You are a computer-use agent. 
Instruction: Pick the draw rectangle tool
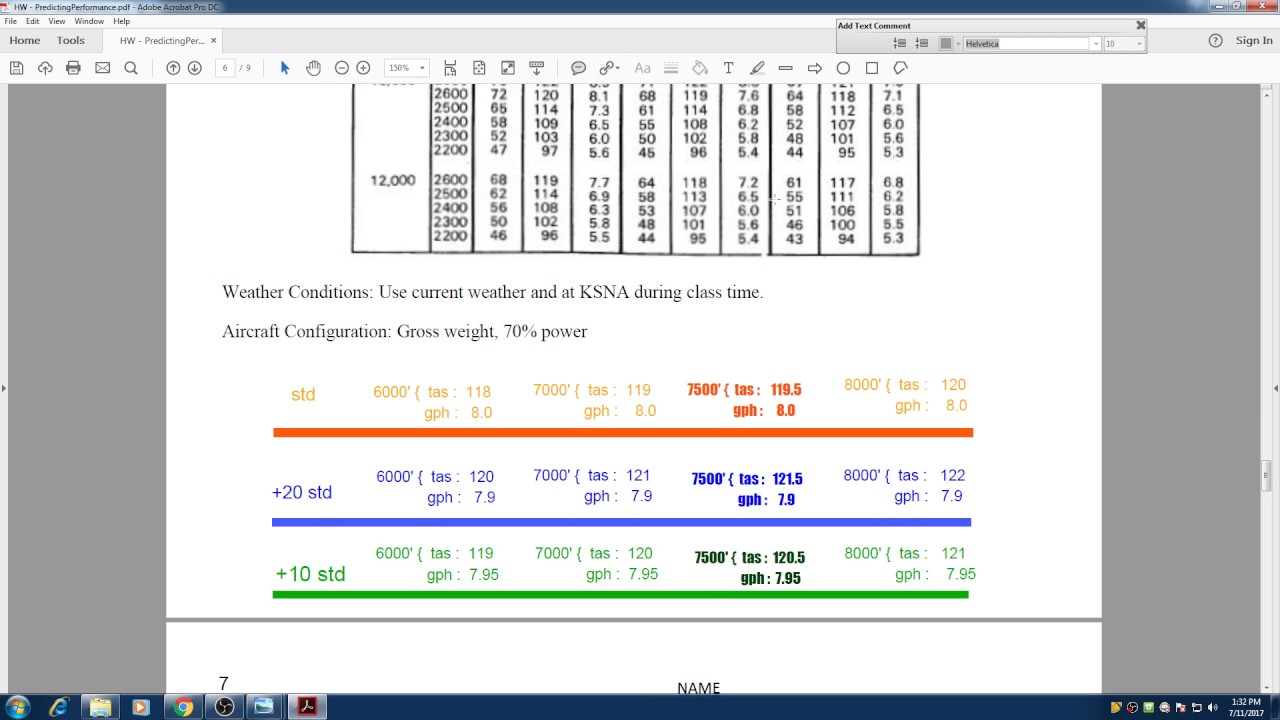tap(872, 68)
